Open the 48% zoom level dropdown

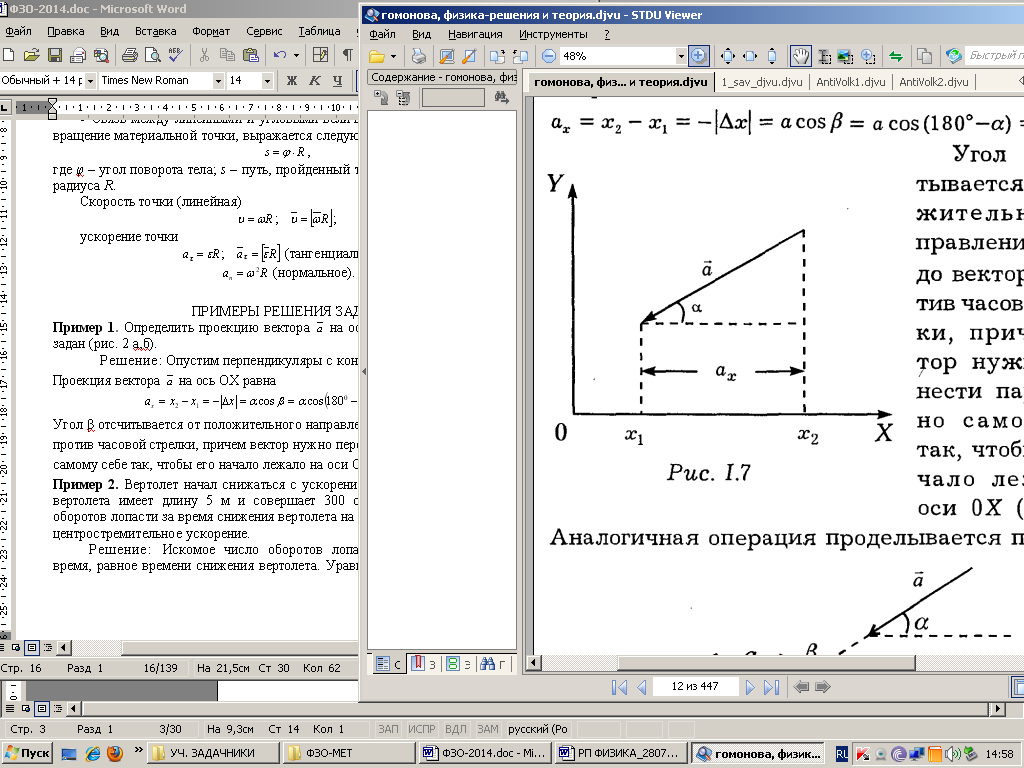[x=681, y=57]
